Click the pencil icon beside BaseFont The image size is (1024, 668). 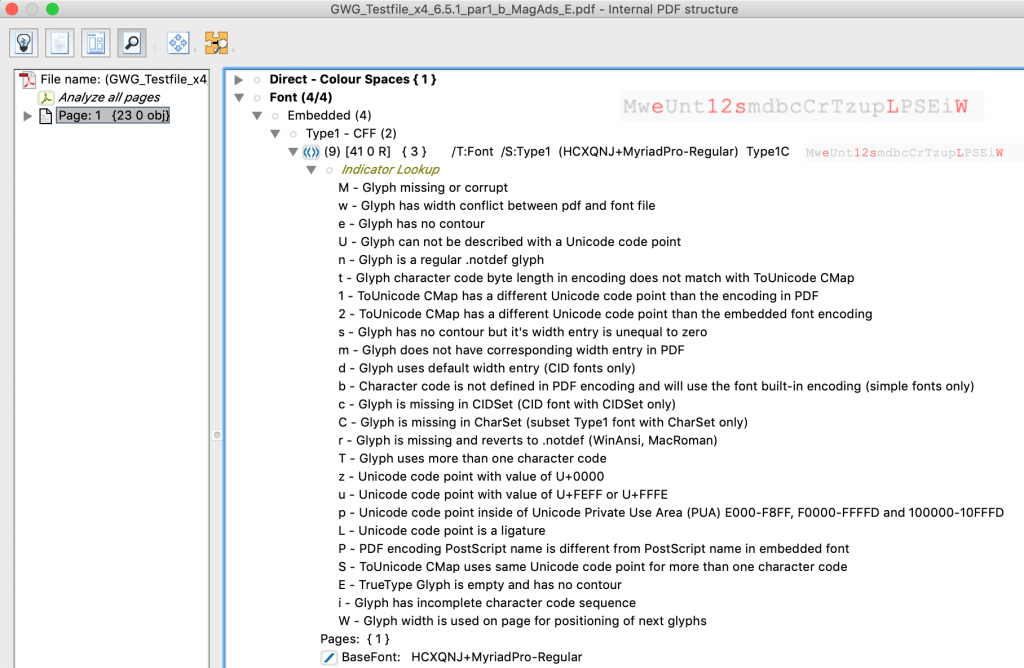coord(329,657)
